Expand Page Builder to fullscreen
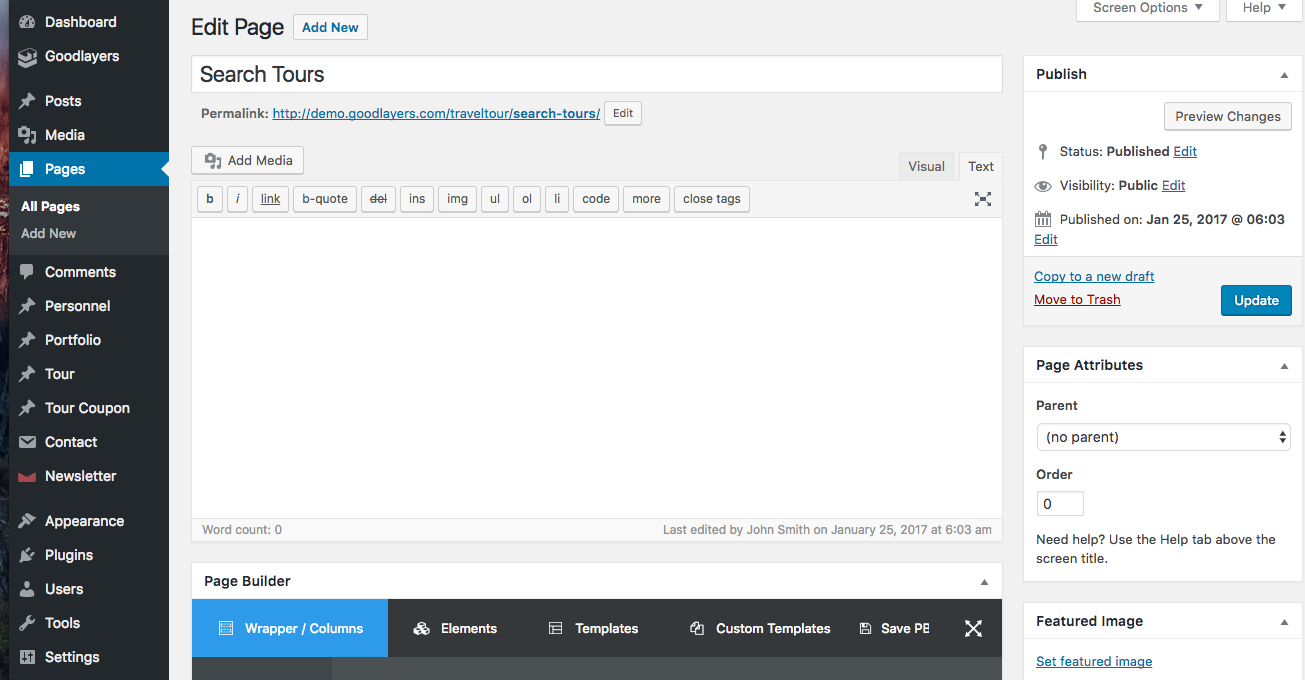Viewport: 1305px width, 680px height. click(x=973, y=628)
